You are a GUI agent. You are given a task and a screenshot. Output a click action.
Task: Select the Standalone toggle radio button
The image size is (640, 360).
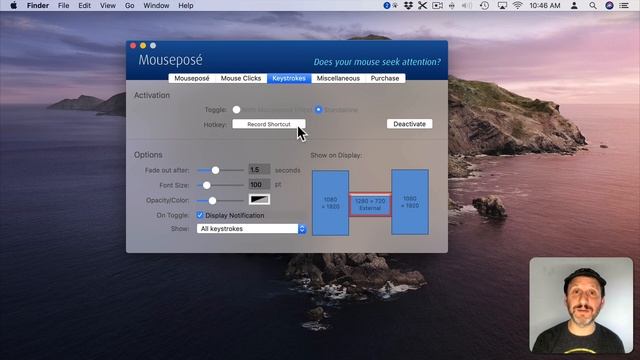pos(318,109)
